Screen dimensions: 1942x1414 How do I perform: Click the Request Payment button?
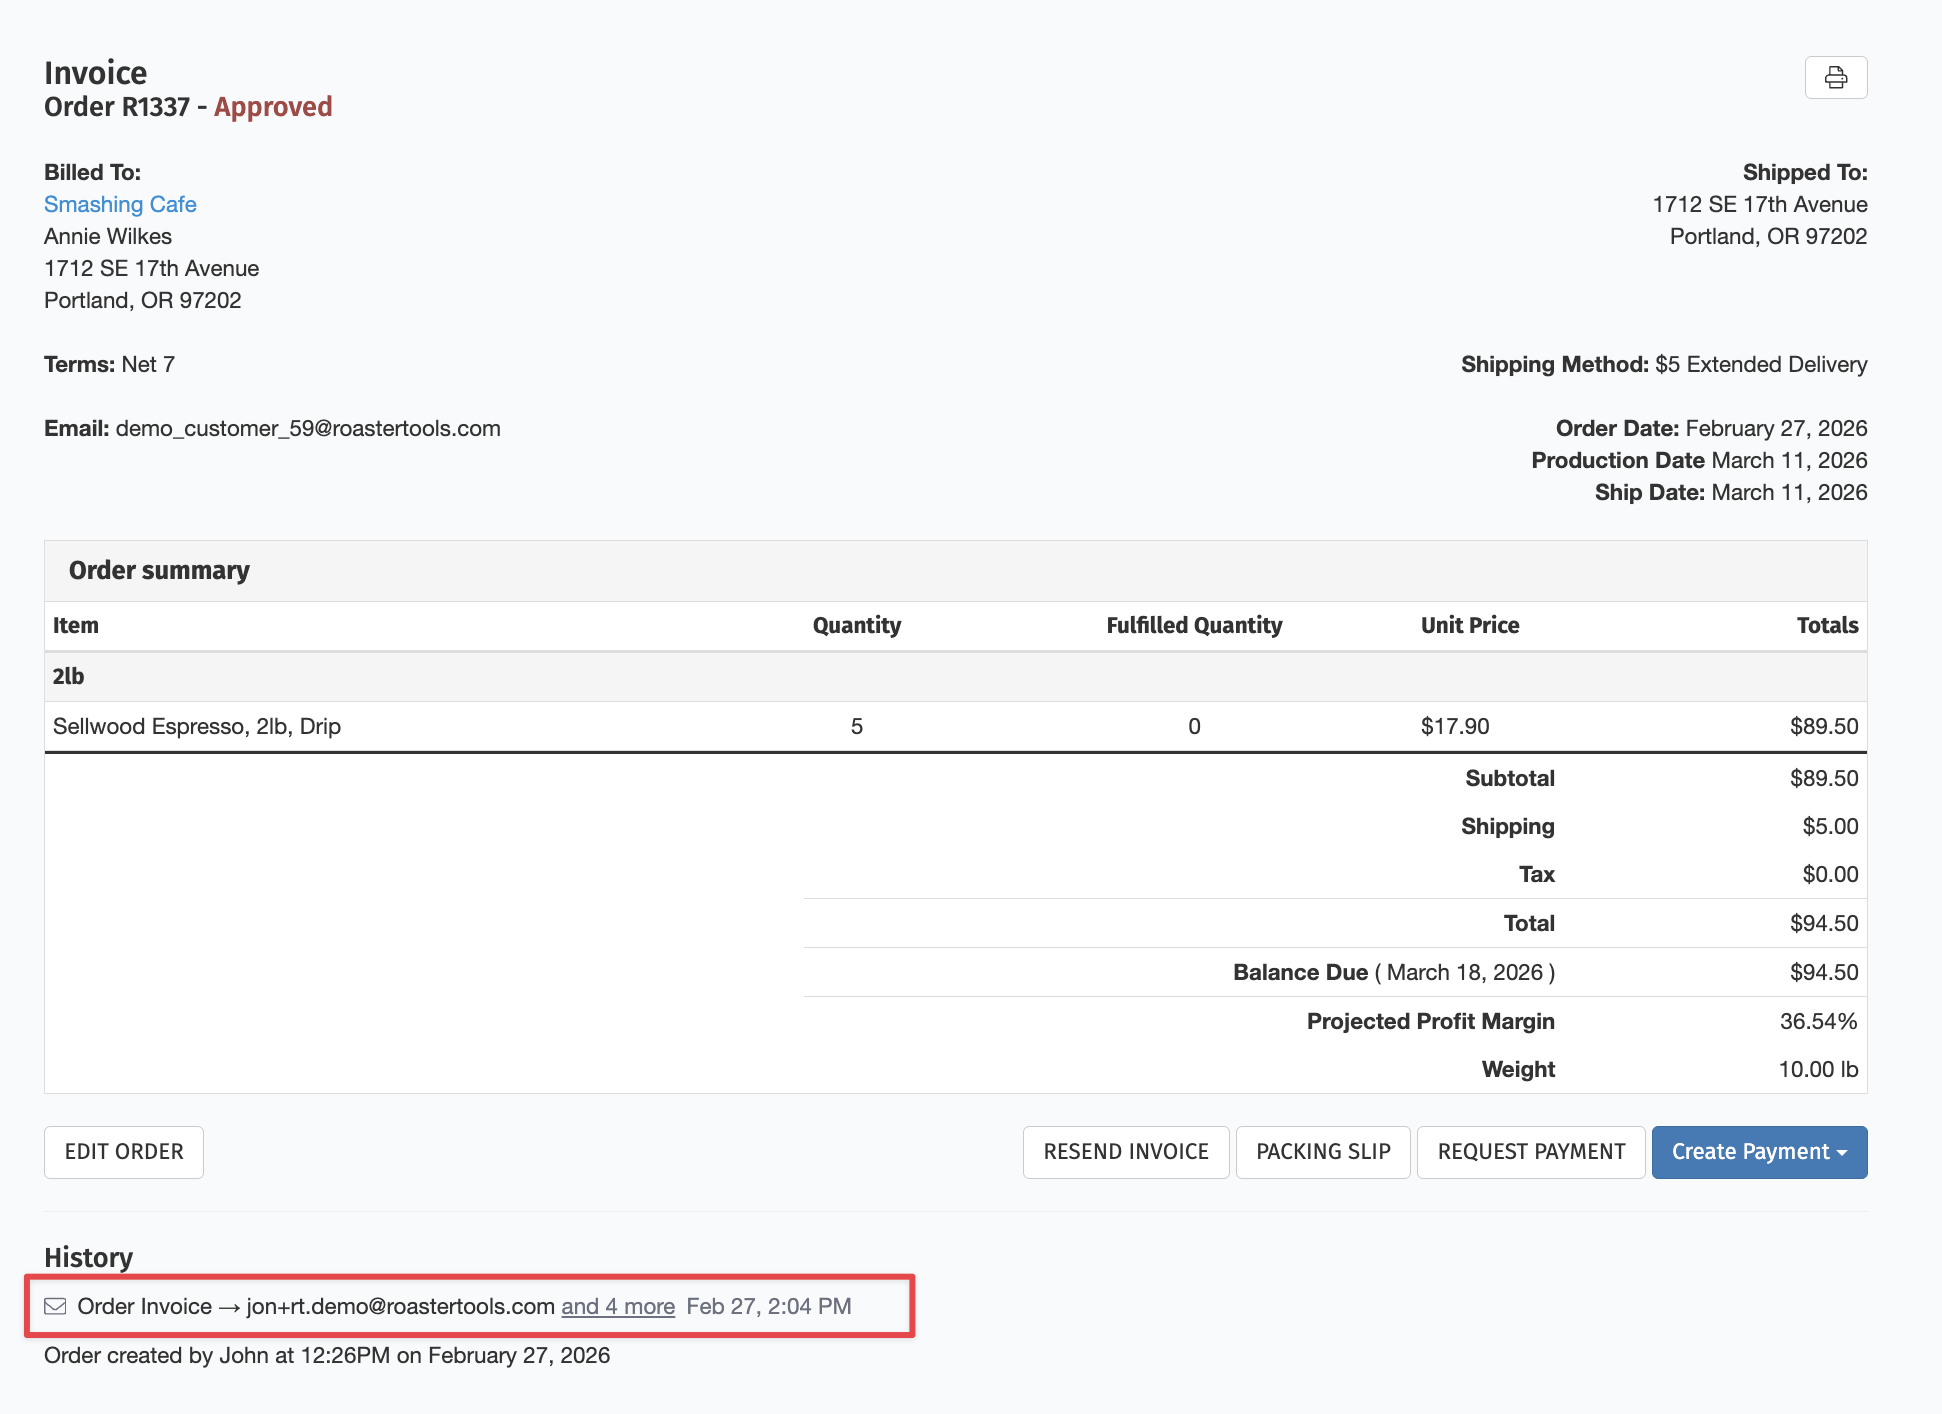(1530, 1152)
